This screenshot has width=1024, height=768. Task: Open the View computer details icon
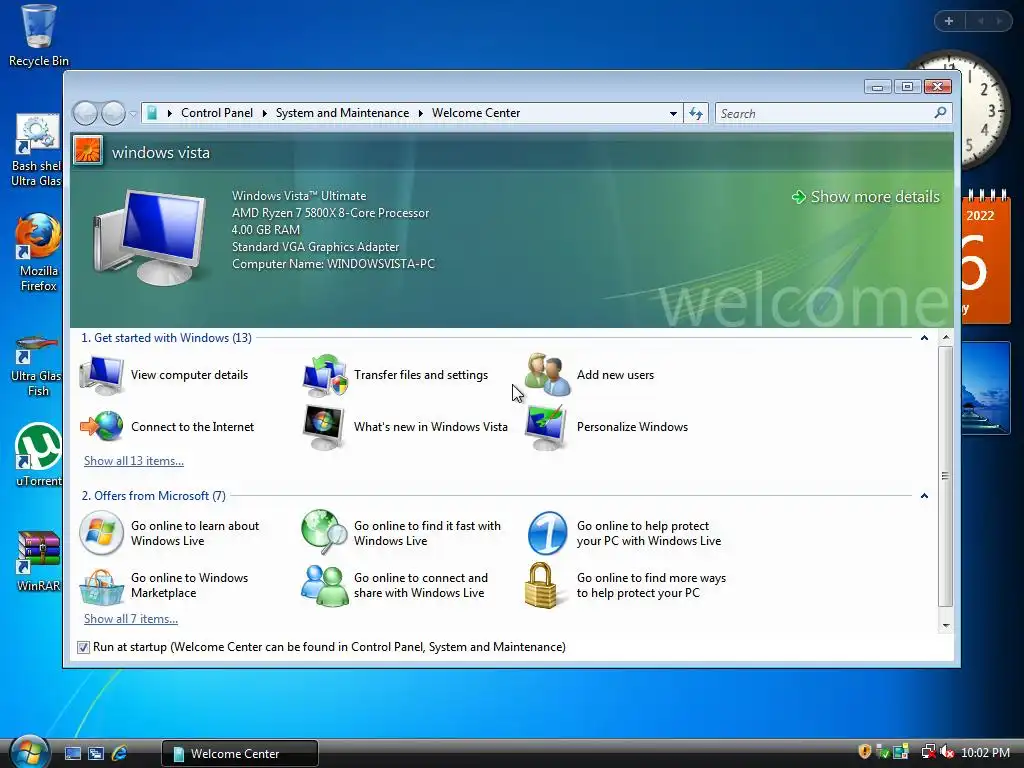tap(101, 376)
